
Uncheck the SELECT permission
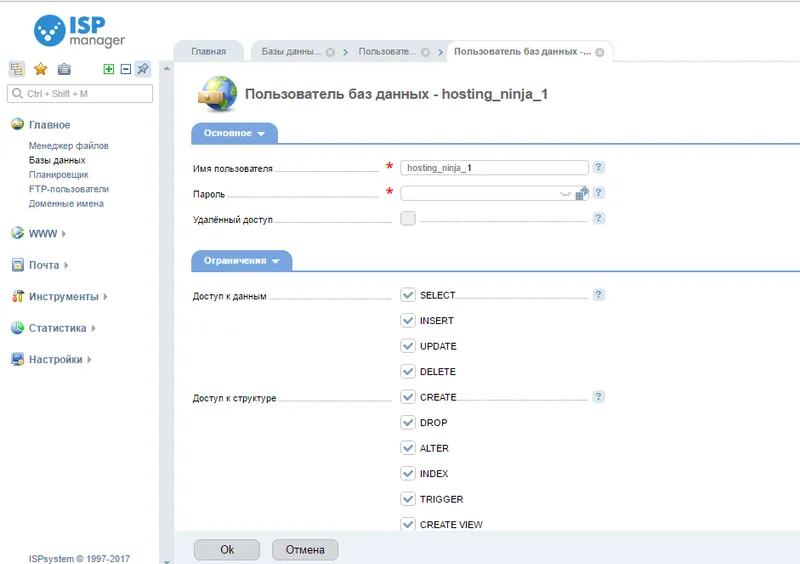408,295
